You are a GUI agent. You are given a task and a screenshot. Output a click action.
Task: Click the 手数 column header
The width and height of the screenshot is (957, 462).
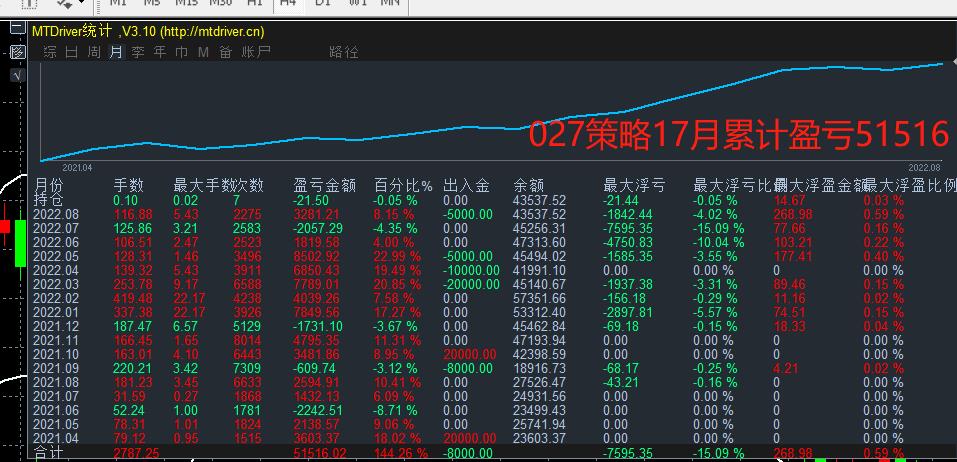(x=128, y=185)
